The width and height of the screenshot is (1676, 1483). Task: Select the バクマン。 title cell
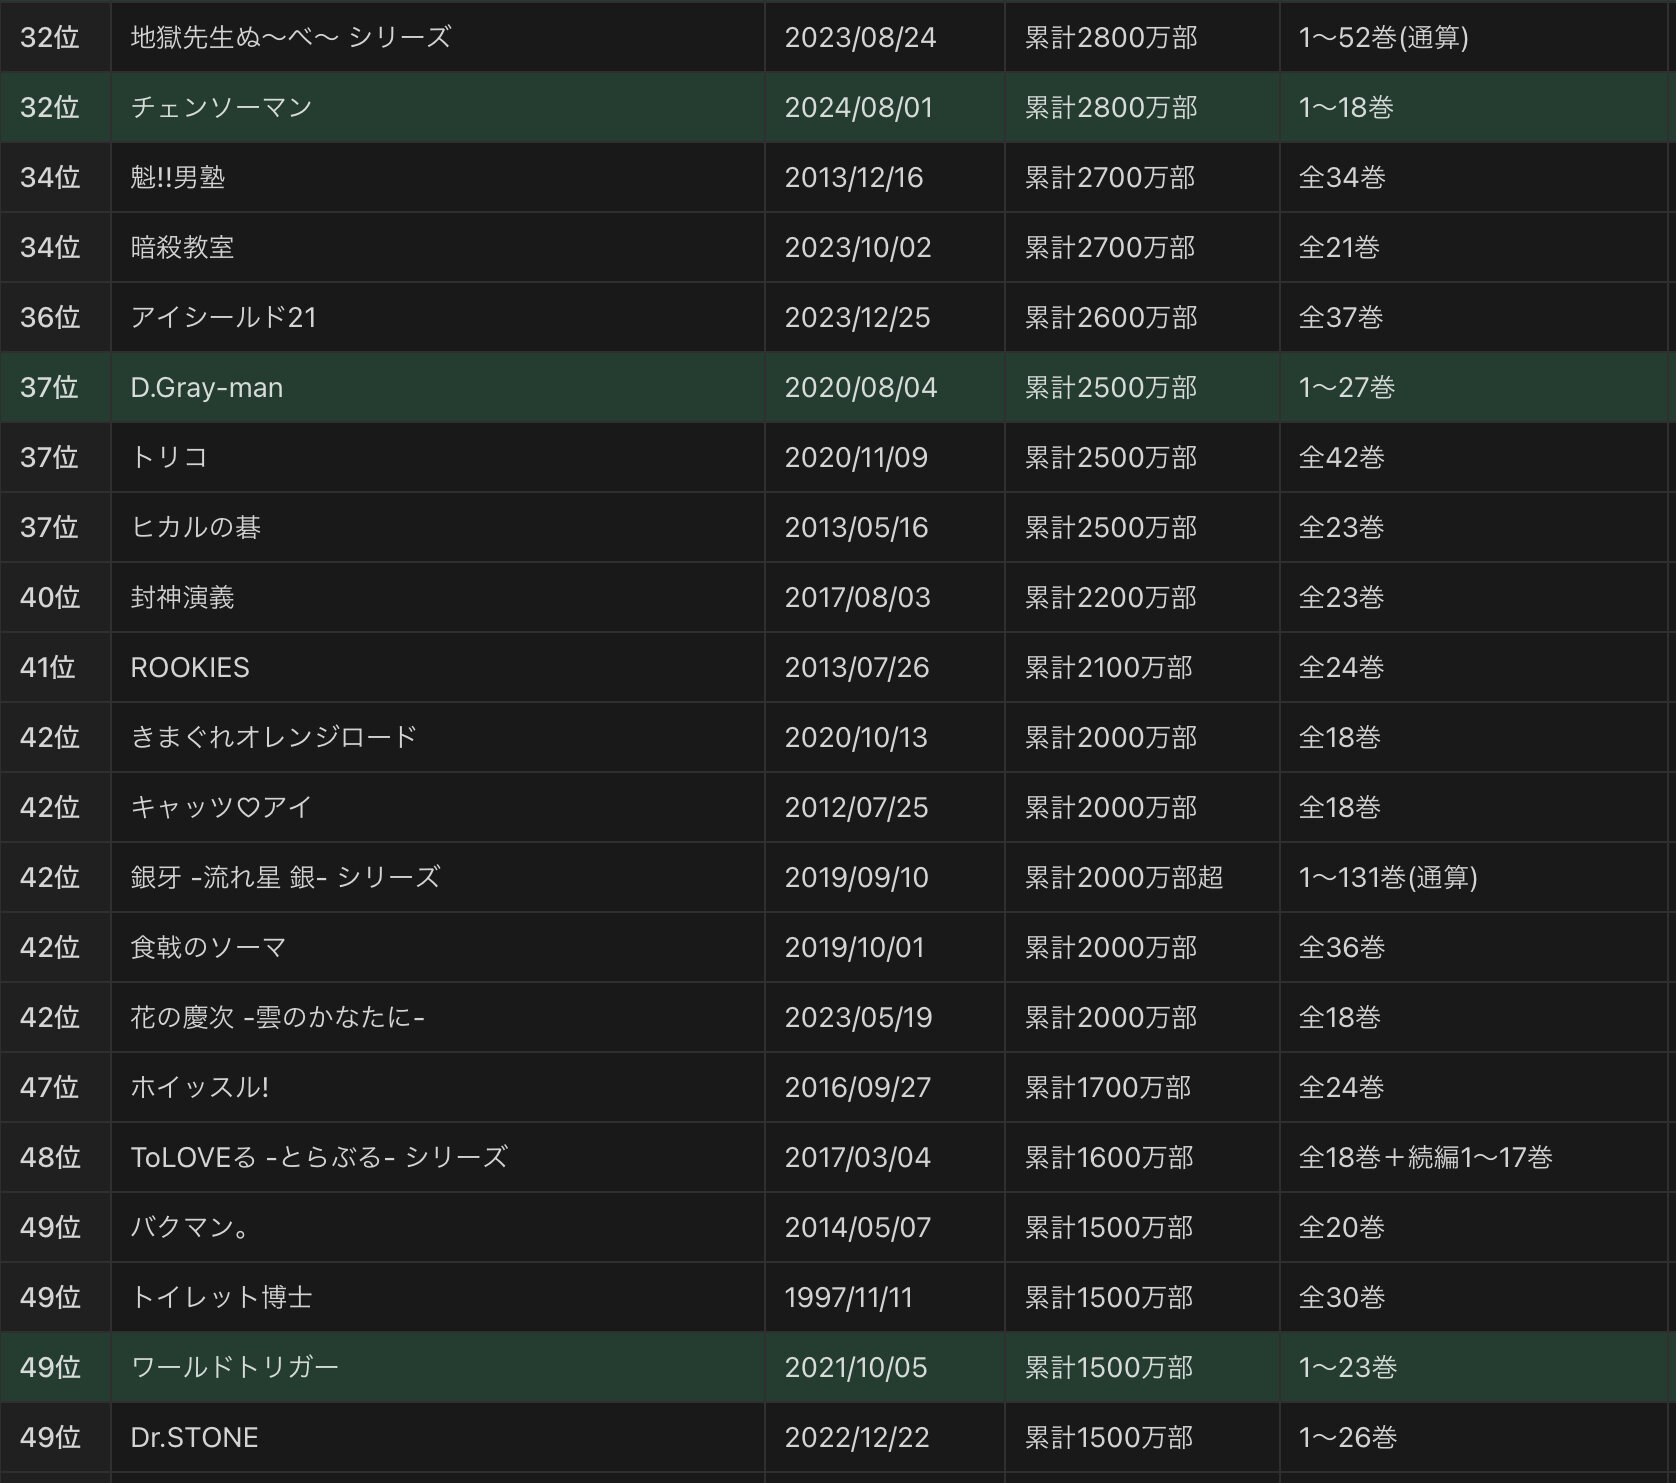190,1227
